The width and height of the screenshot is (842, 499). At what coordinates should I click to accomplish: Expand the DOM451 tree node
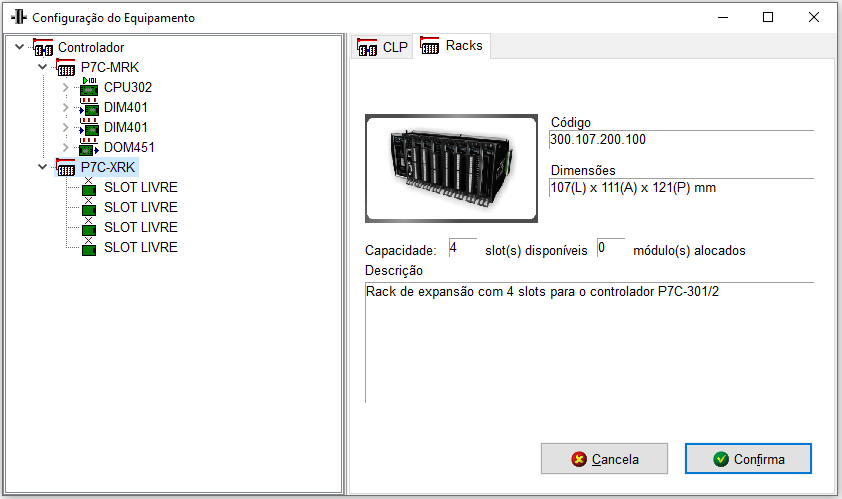66,147
